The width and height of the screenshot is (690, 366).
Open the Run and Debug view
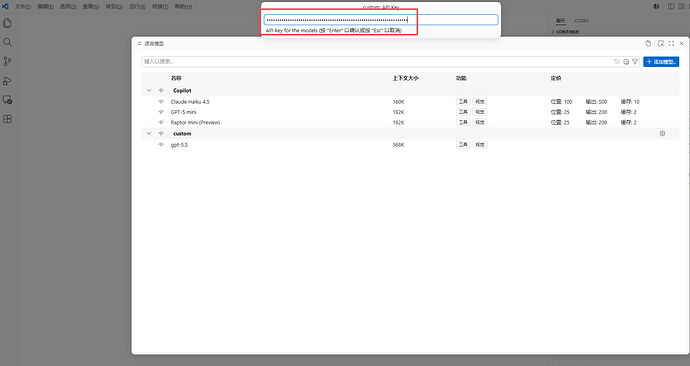pyautogui.click(x=7, y=81)
